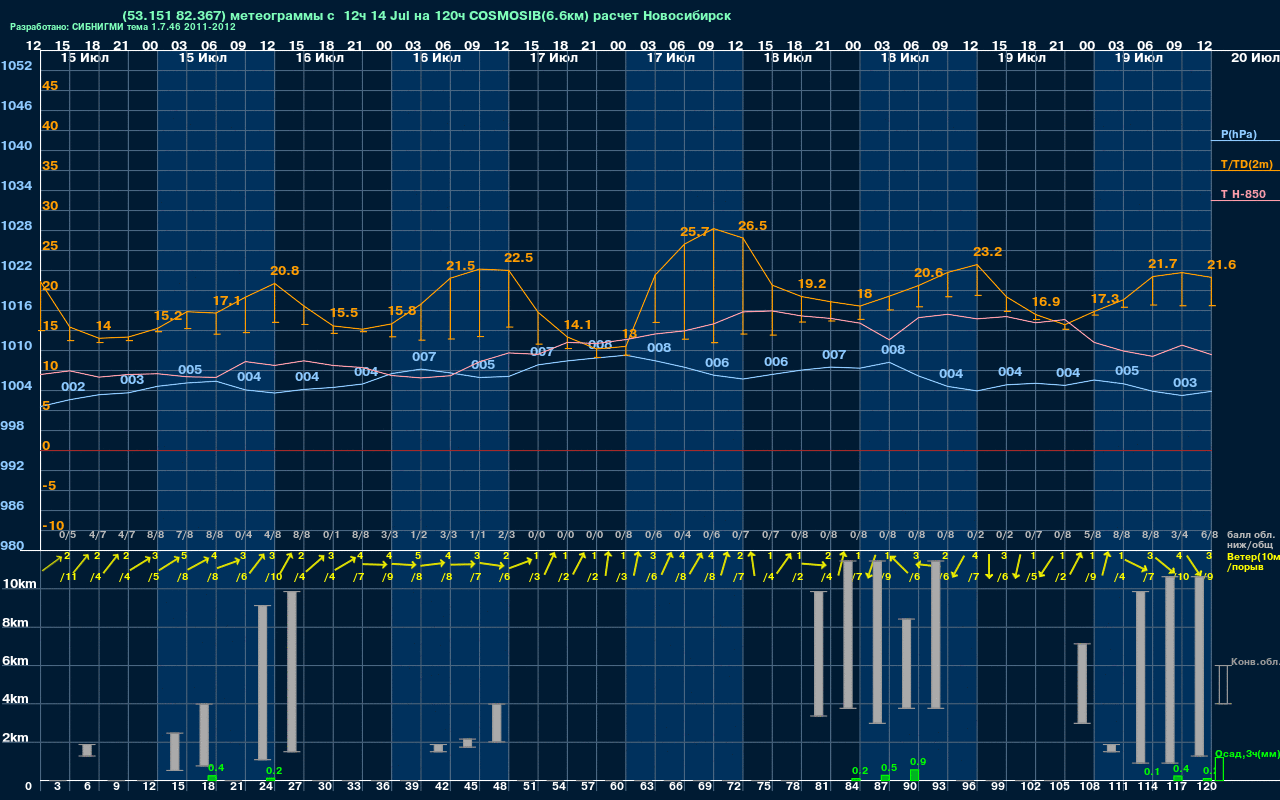Screen dimensions: 1280x800
Task: Click the 17.1 temperature label
Action: pos(227,300)
